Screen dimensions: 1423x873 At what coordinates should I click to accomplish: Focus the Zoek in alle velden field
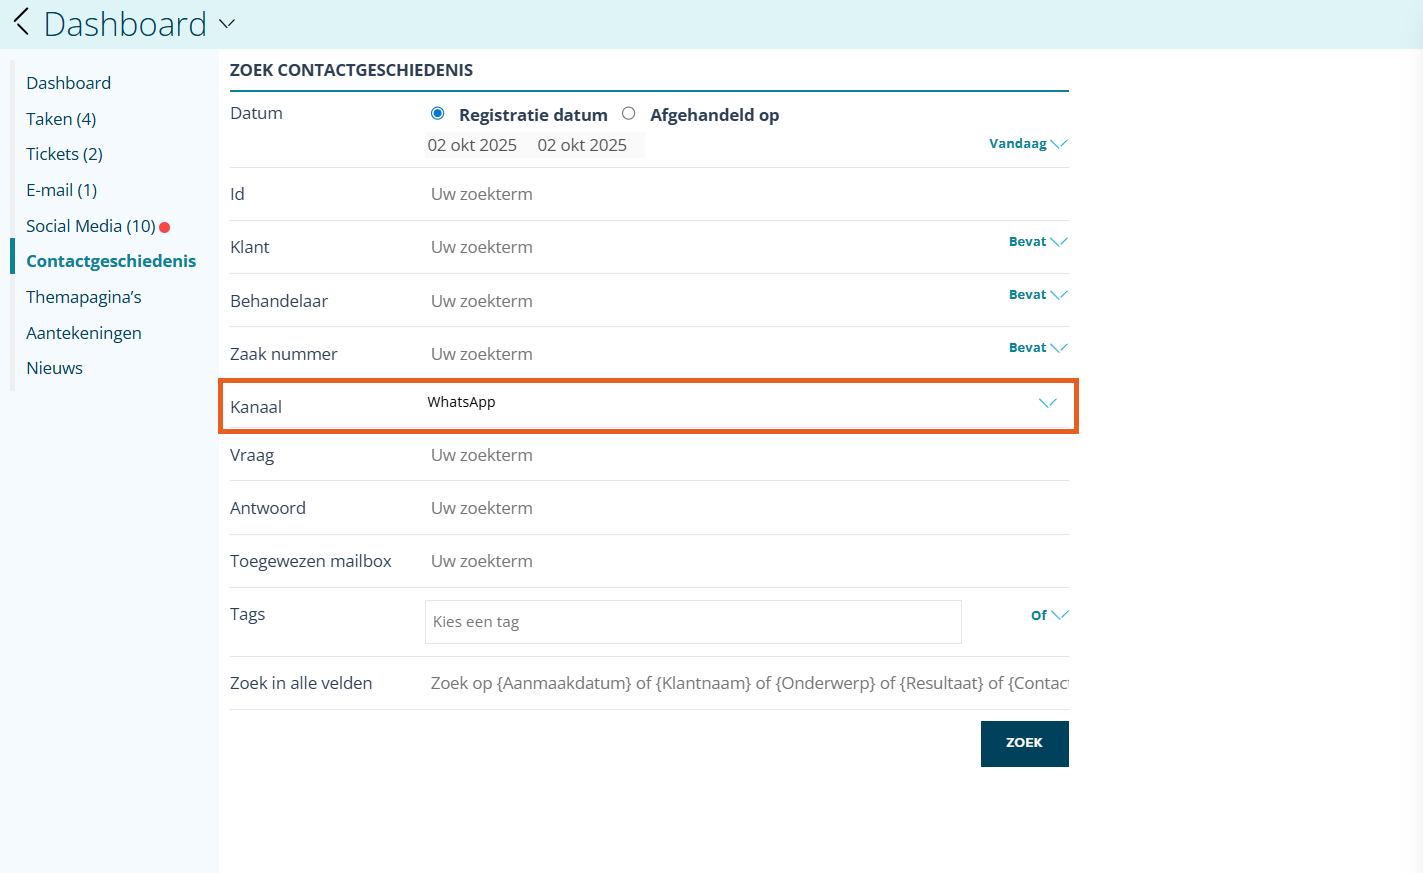748,683
